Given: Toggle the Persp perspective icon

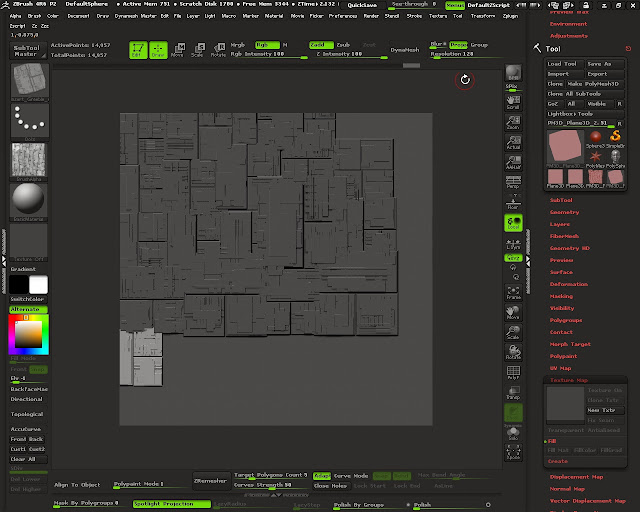Looking at the screenshot, I should tap(513, 182).
